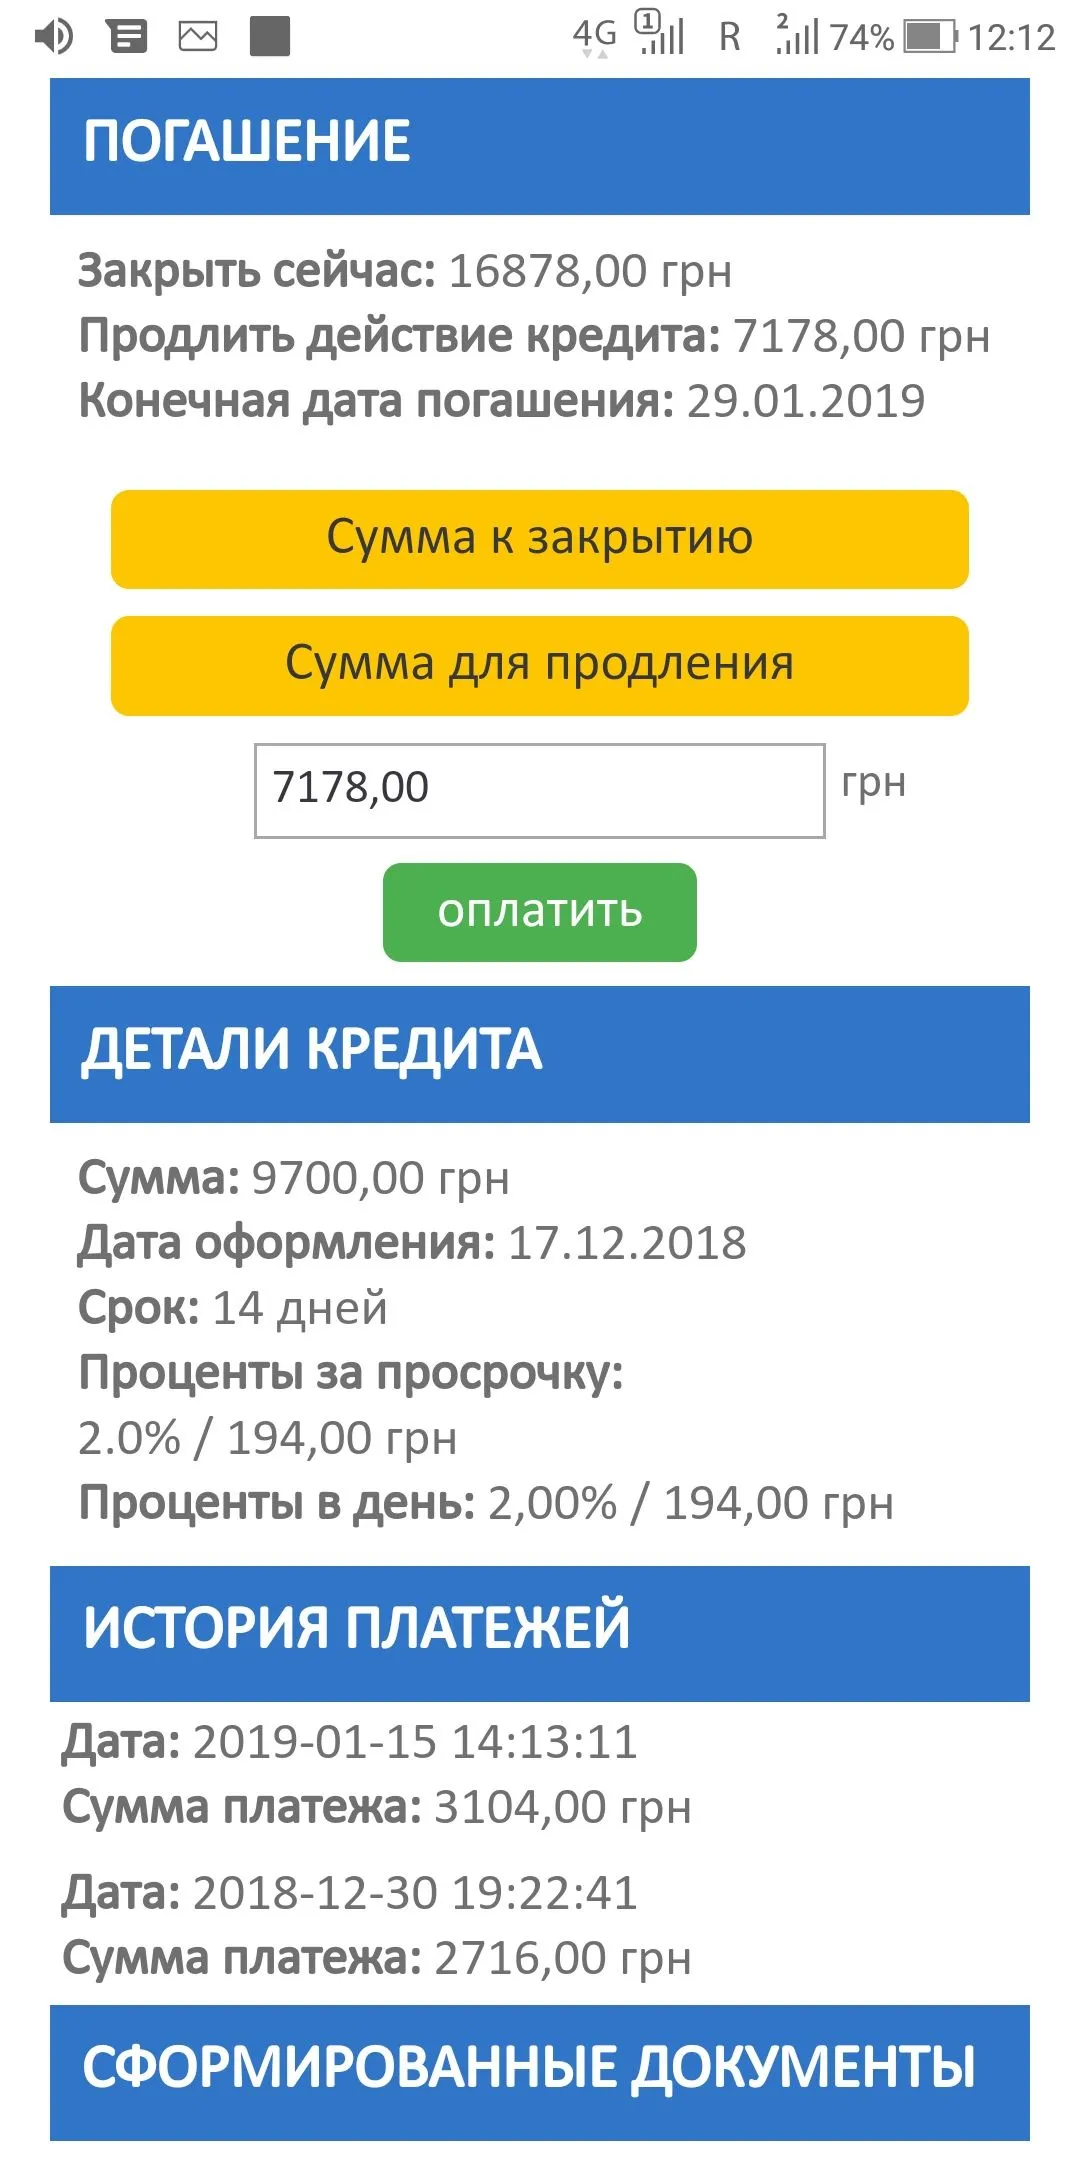The image size is (1080, 2160).
Task: Tap the picture notification icon
Action: pyautogui.click(x=197, y=38)
